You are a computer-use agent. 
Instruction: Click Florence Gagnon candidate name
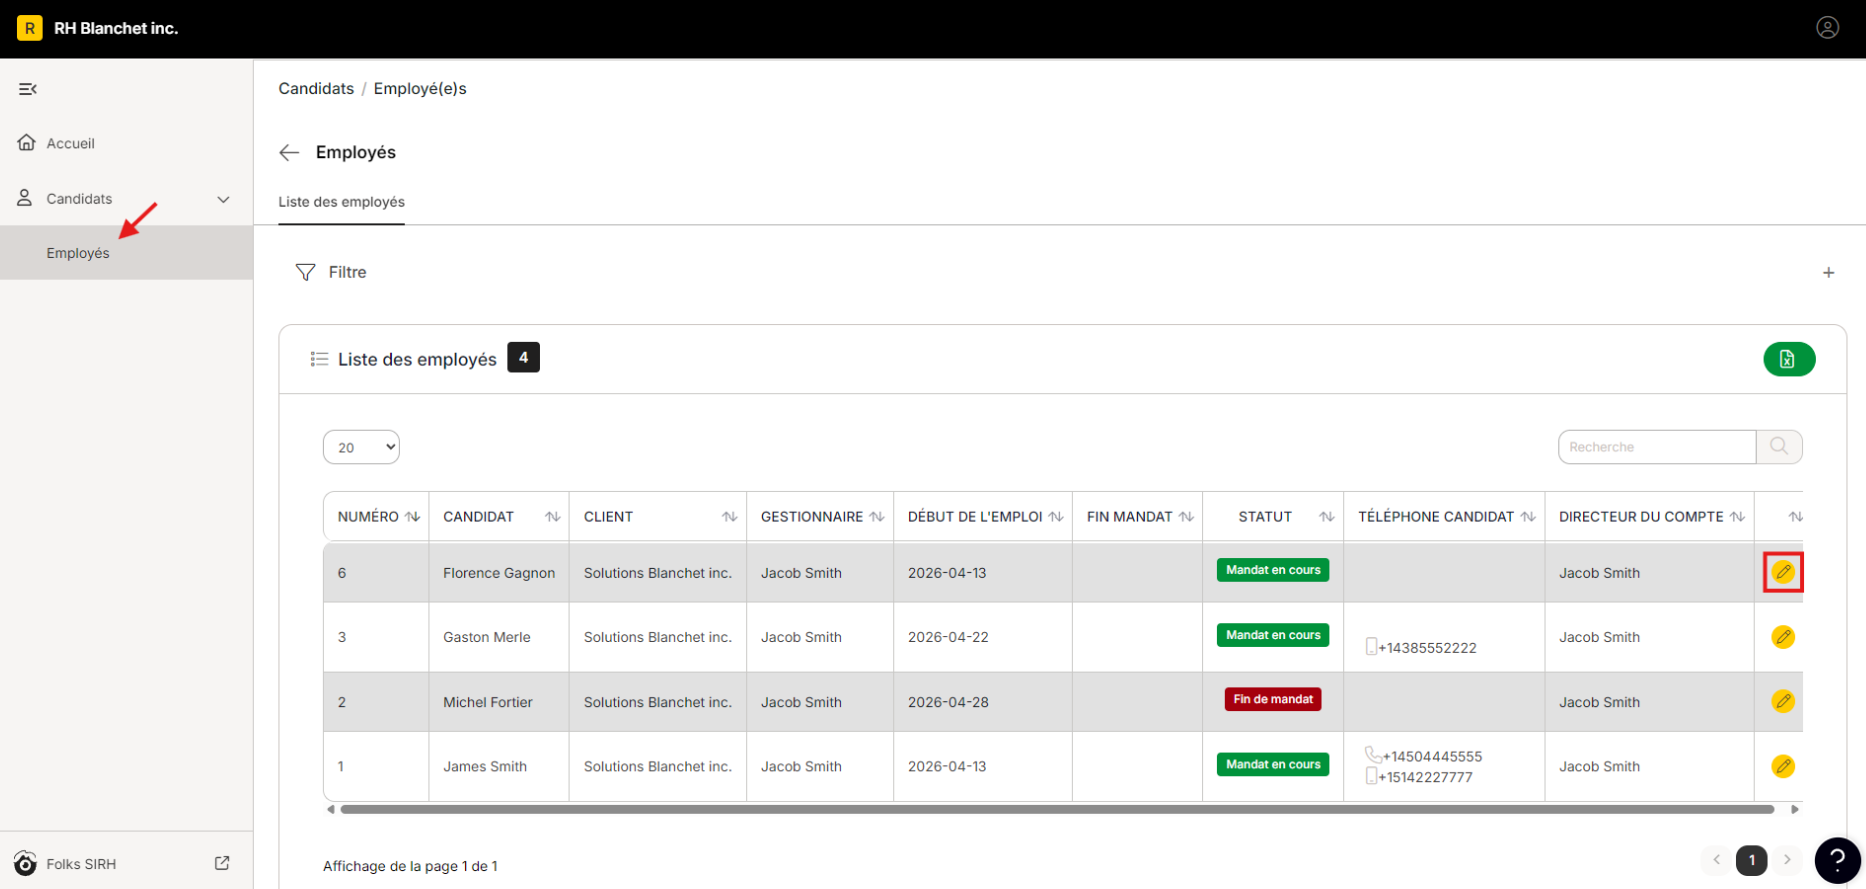499,573
